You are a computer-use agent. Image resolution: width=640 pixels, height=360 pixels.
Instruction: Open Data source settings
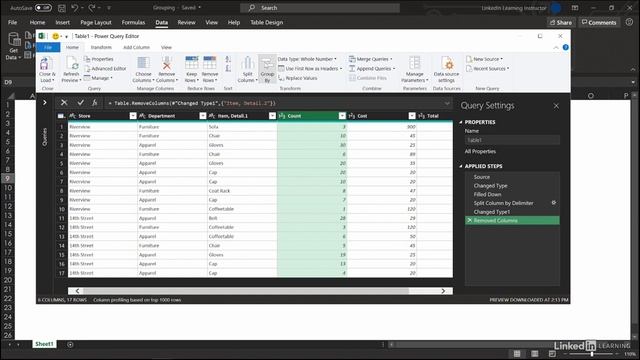coord(447,69)
